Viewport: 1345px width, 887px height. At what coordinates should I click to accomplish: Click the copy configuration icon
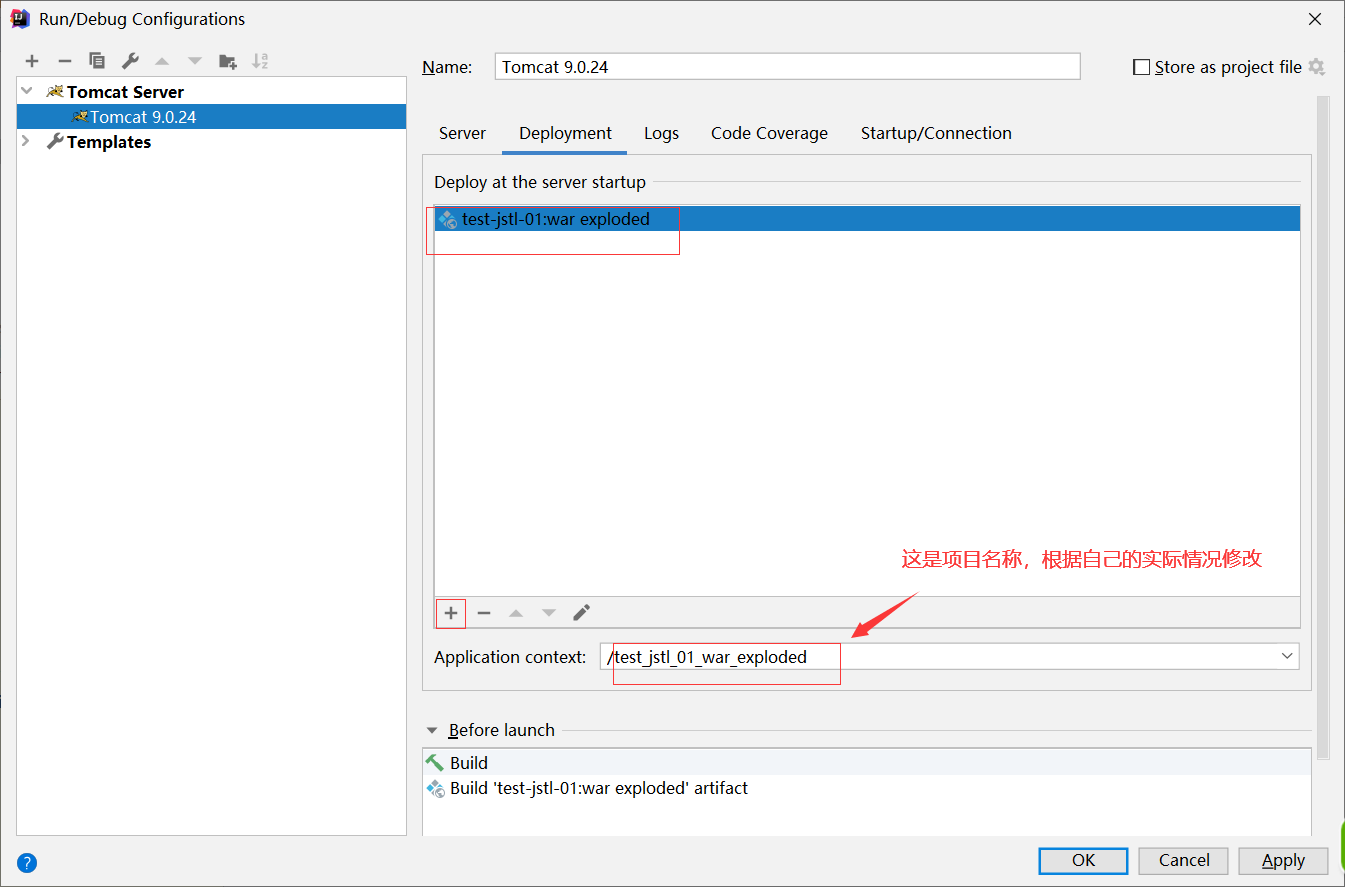tap(97, 60)
